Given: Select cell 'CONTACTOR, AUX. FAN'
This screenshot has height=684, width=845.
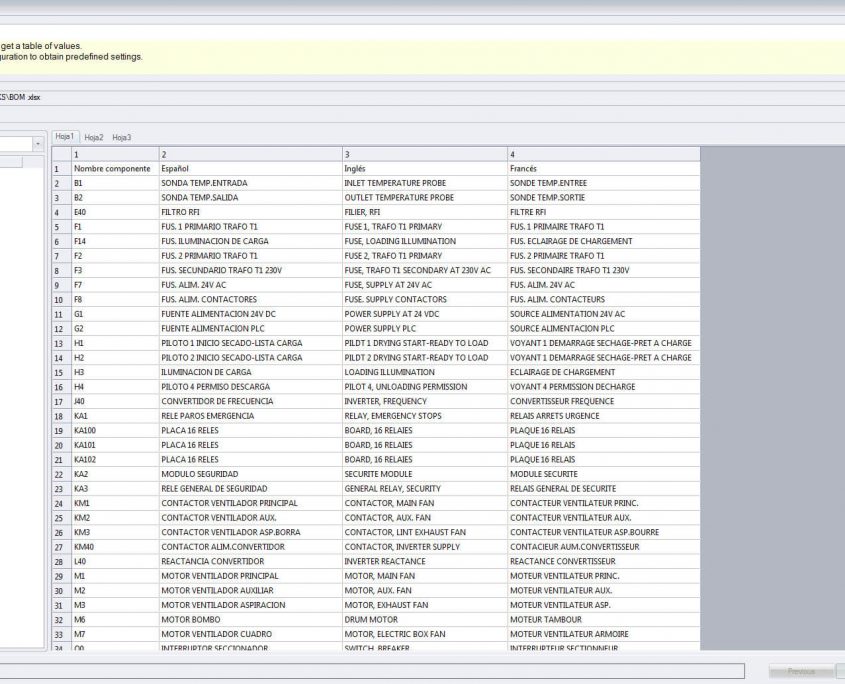Looking at the screenshot, I should pyautogui.click(x=425, y=518).
